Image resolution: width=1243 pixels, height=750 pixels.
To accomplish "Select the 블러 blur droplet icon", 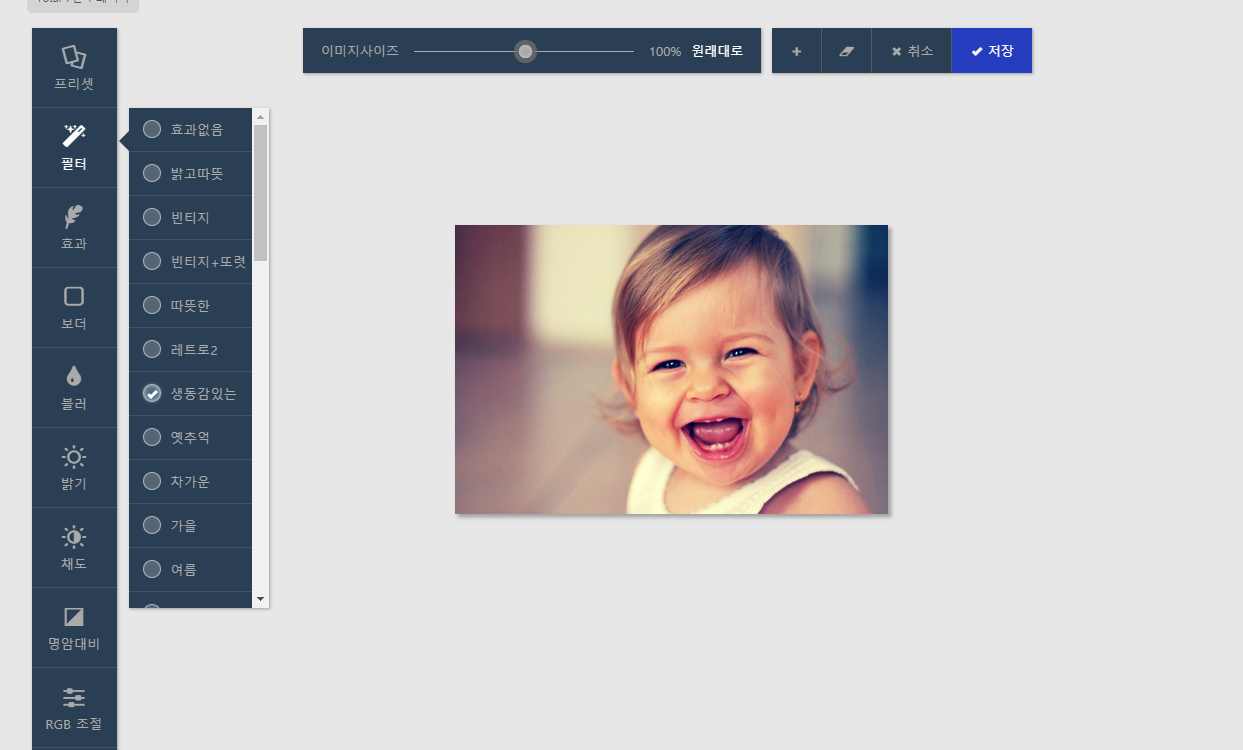I will [74, 377].
